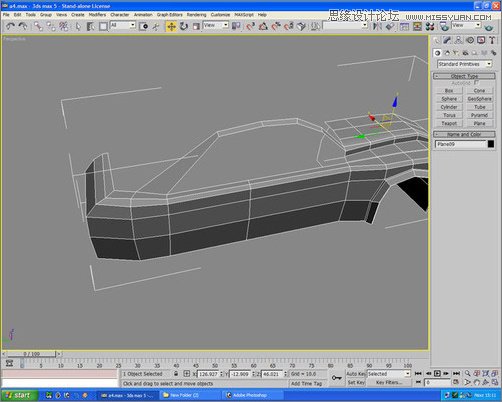Open the Customize menu
The image size is (502, 402).
tap(220, 15)
